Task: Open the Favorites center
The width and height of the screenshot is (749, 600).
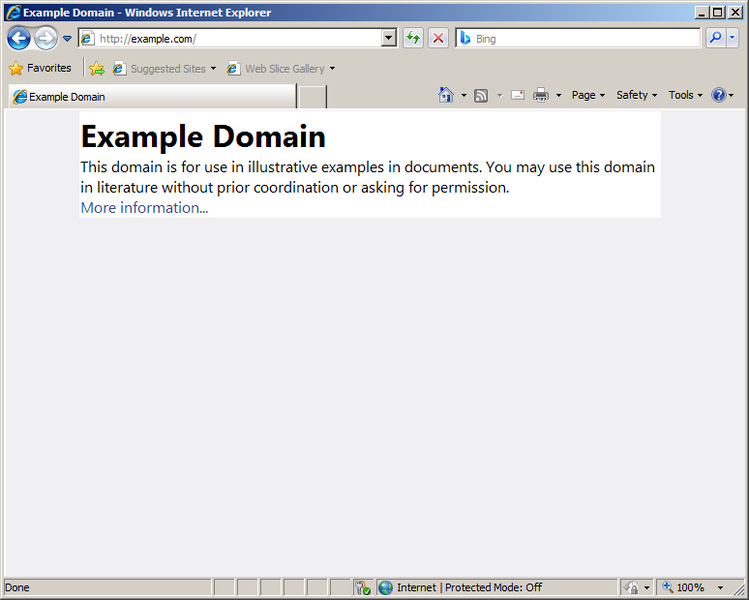Action: click(40, 68)
